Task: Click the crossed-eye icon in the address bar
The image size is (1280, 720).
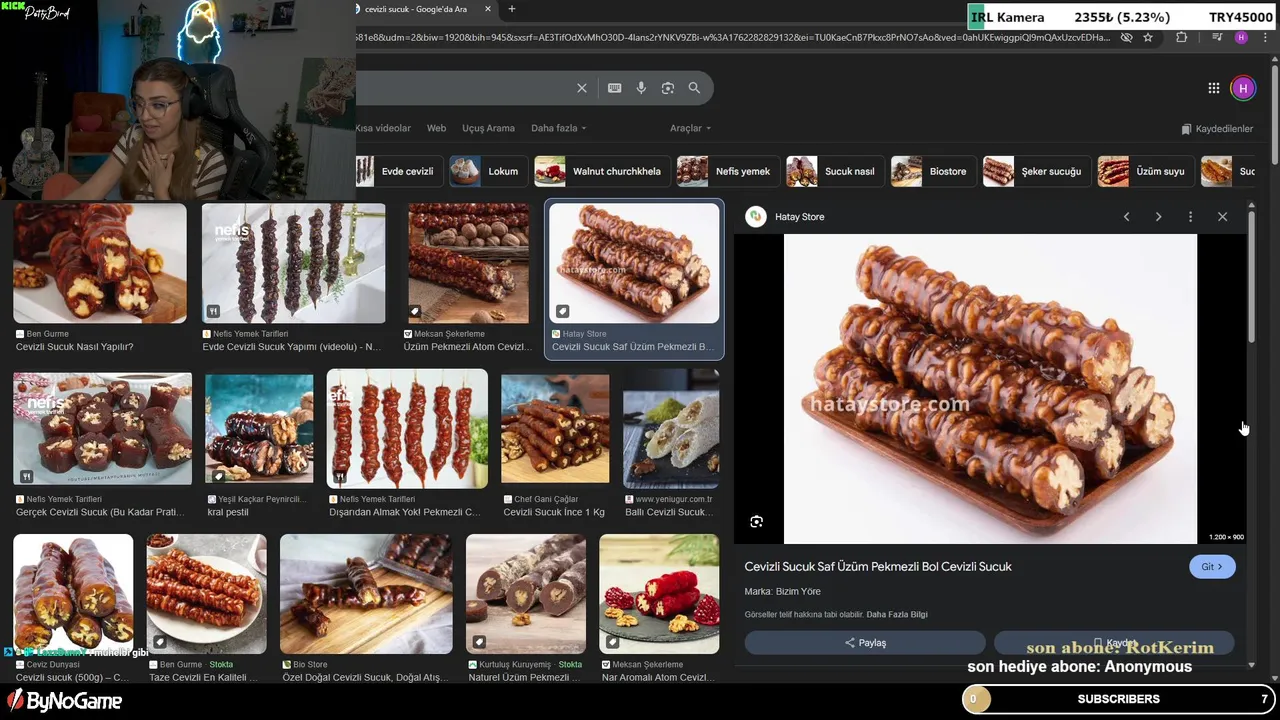Action: click(x=1126, y=37)
